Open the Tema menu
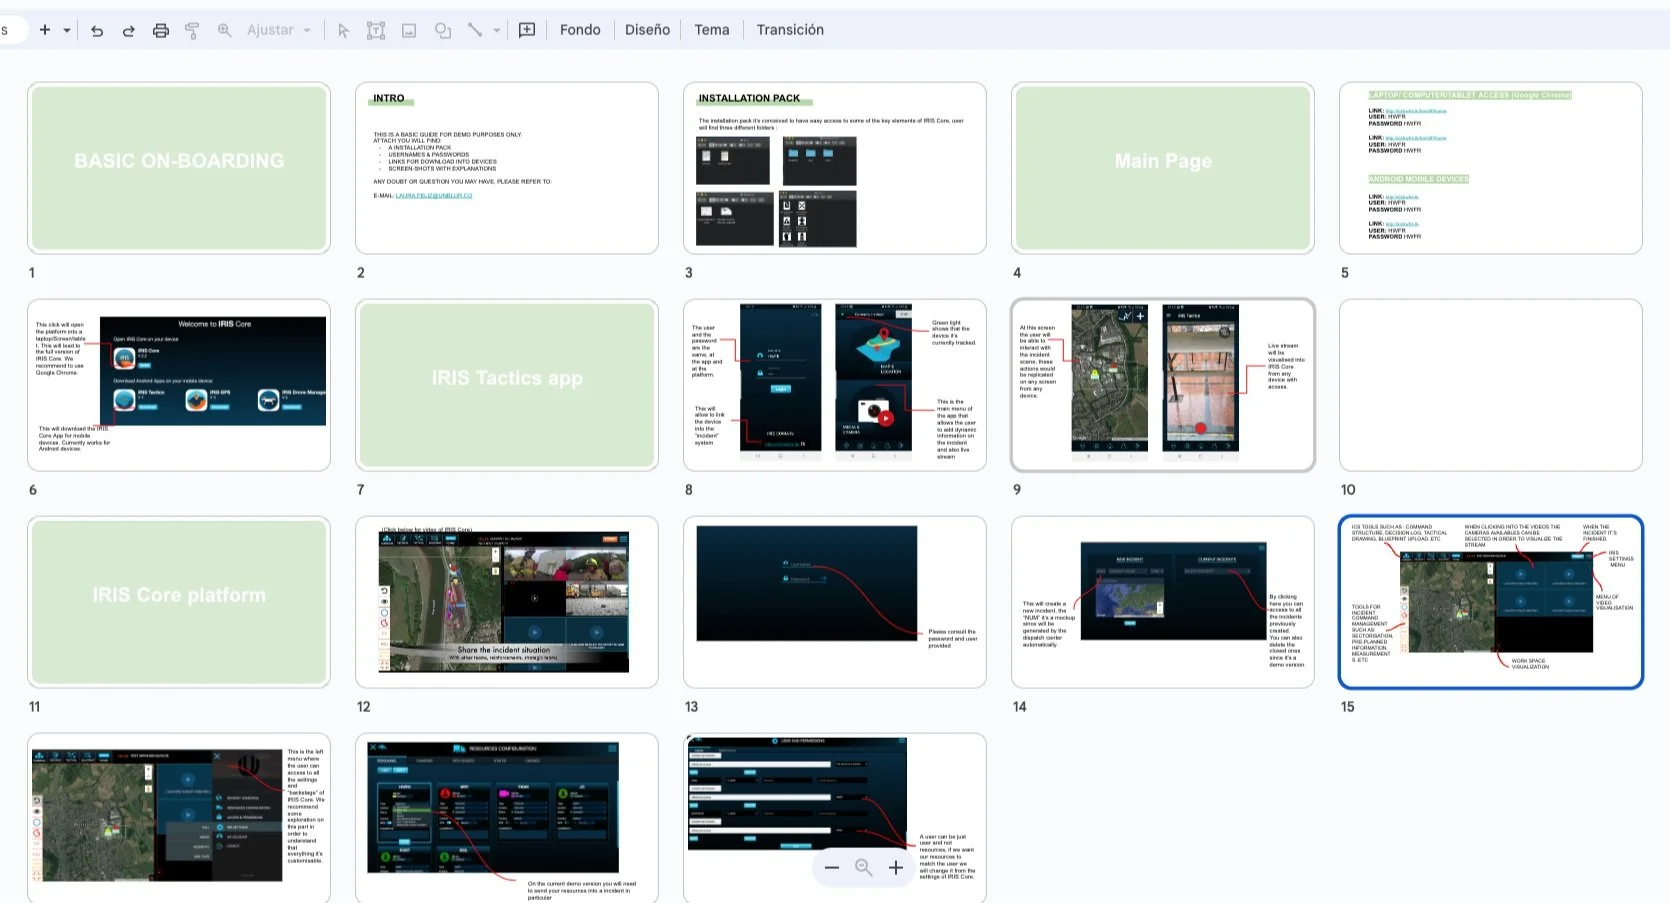Screen dimensions: 1670x903 711,30
